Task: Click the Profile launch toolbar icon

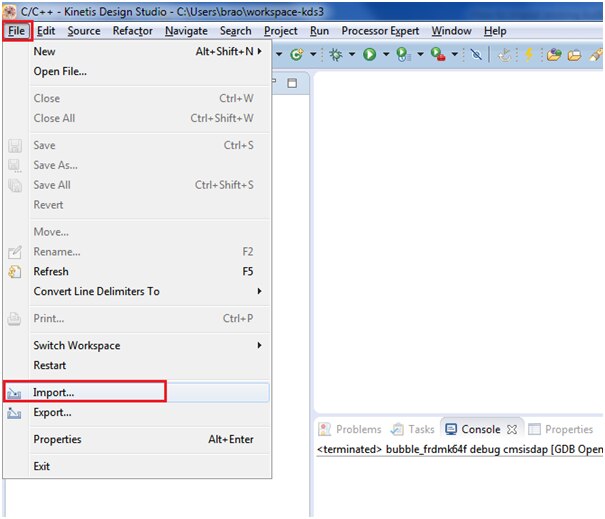Action: (403, 54)
